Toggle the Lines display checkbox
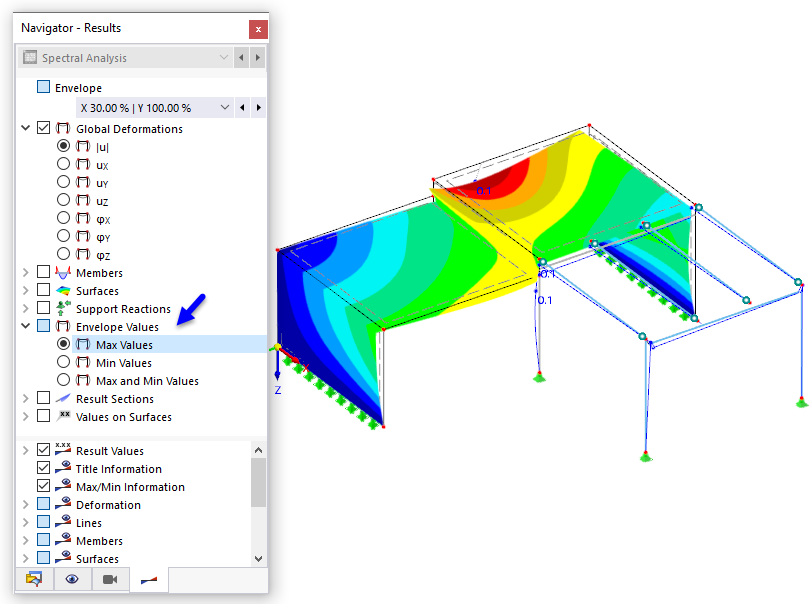Screen dimensions: 811x604 pos(43,522)
